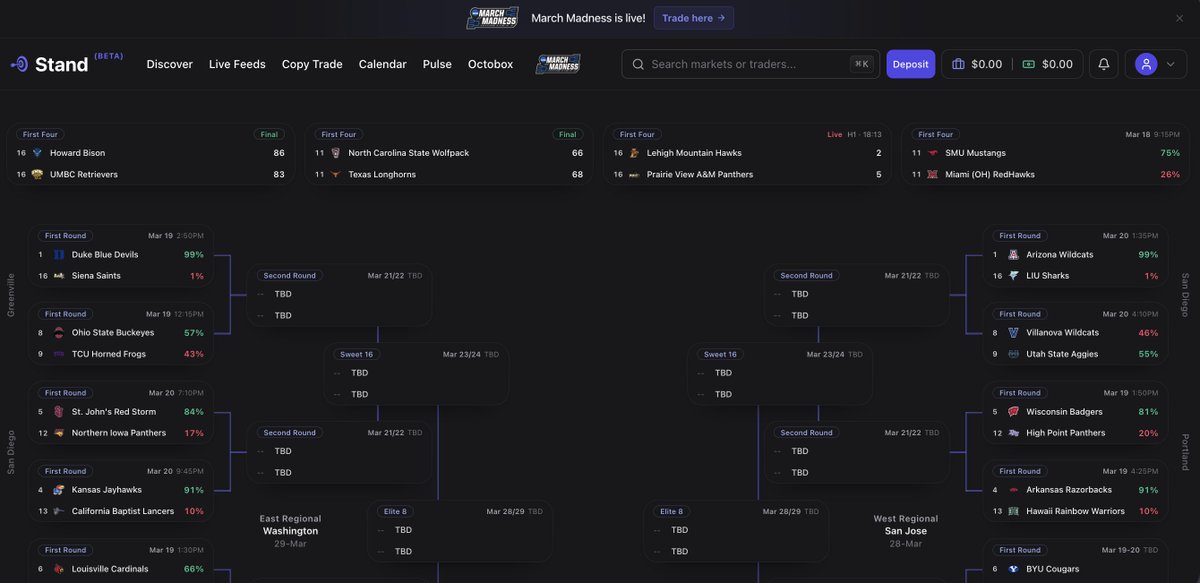Open Copy Trade page

point(312,64)
